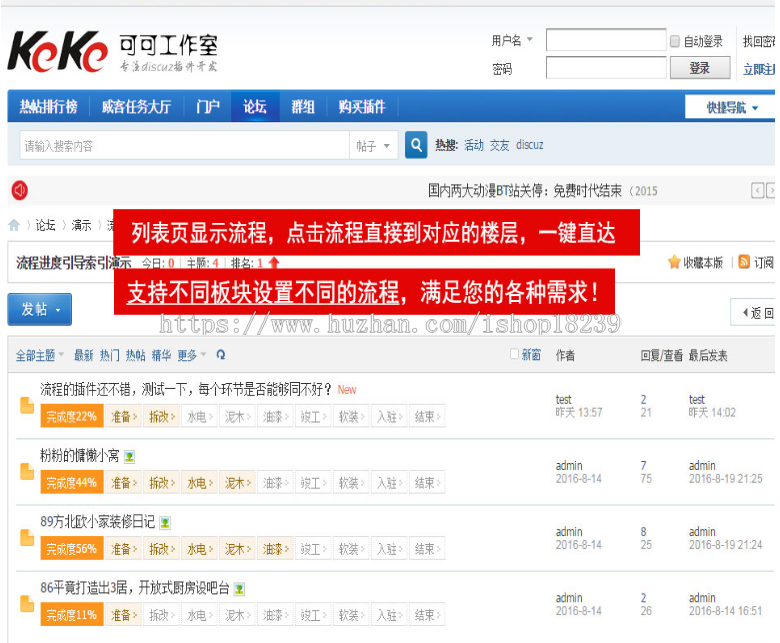
Task: Click last poster time 2016-8-19 21:24
Action: (725, 545)
